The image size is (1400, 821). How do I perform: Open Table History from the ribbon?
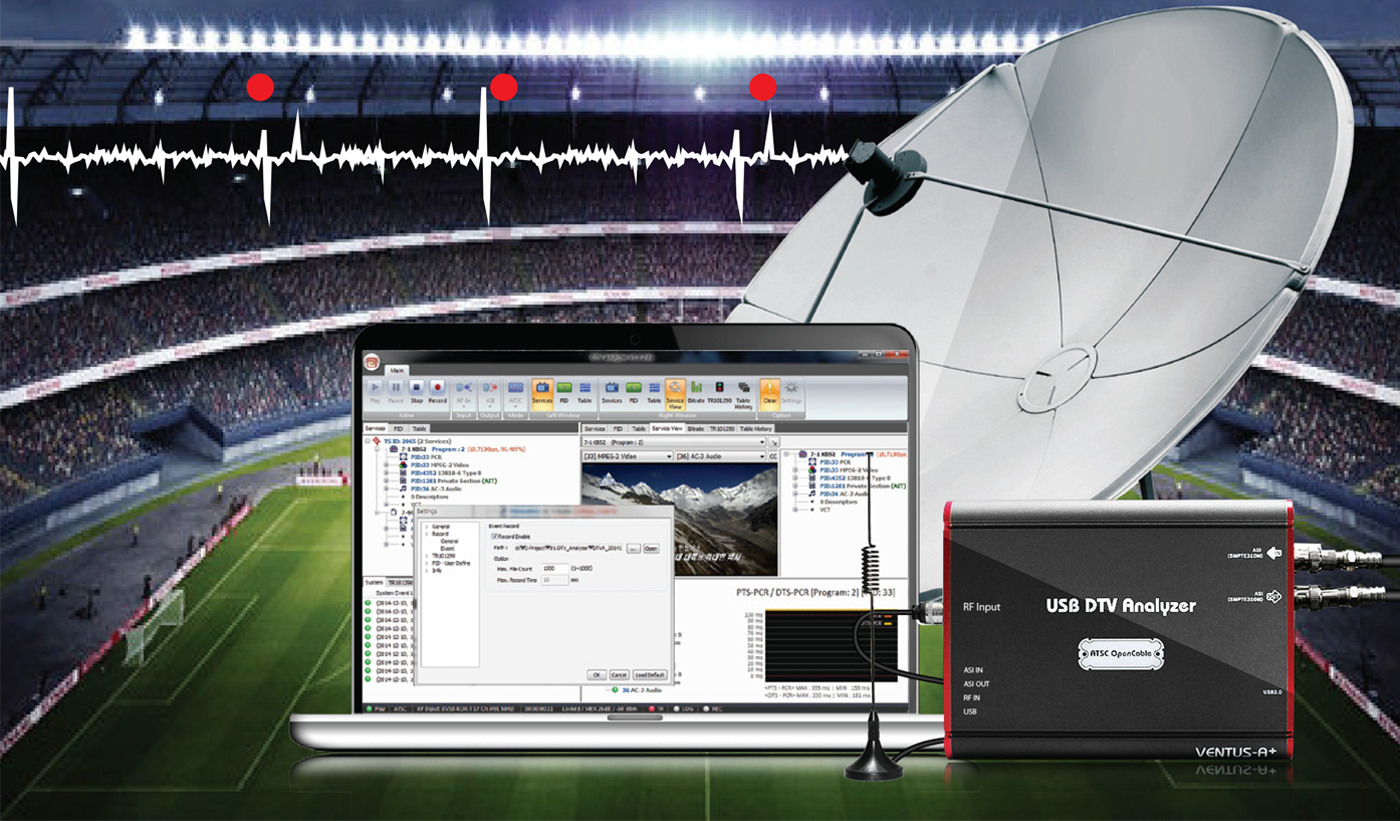click(x=744, y=395)
